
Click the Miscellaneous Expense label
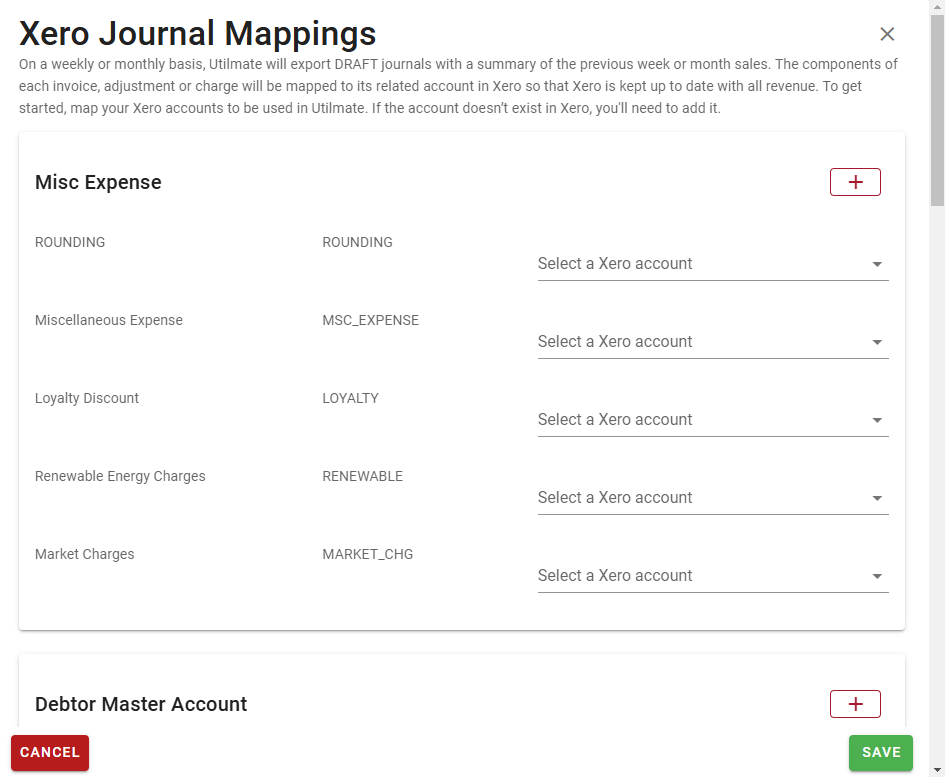(109, 320)
